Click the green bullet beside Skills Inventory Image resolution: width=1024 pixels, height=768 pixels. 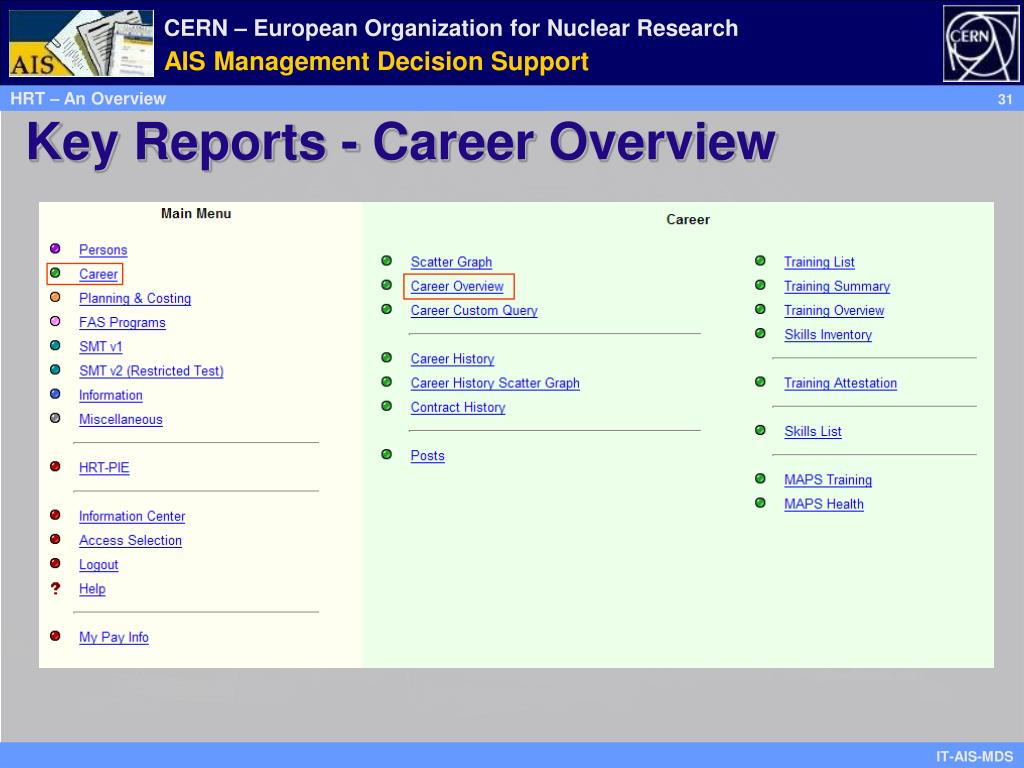[760, 333]
